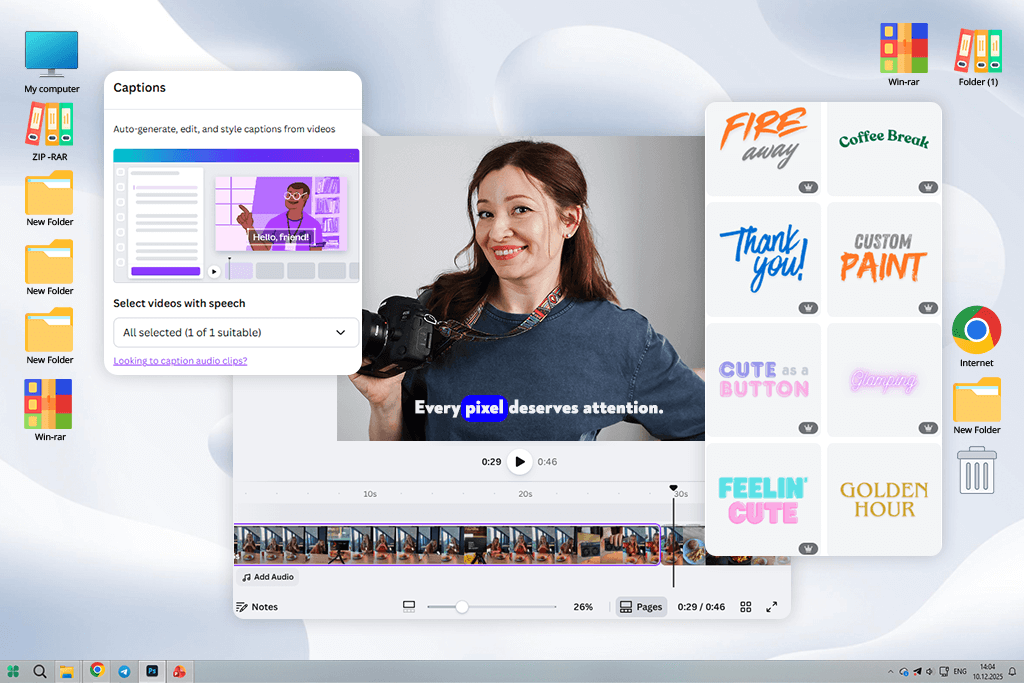Click the notification bell in system tray
This screenshot has width=1024, height=683.
tap(1012, 671)
